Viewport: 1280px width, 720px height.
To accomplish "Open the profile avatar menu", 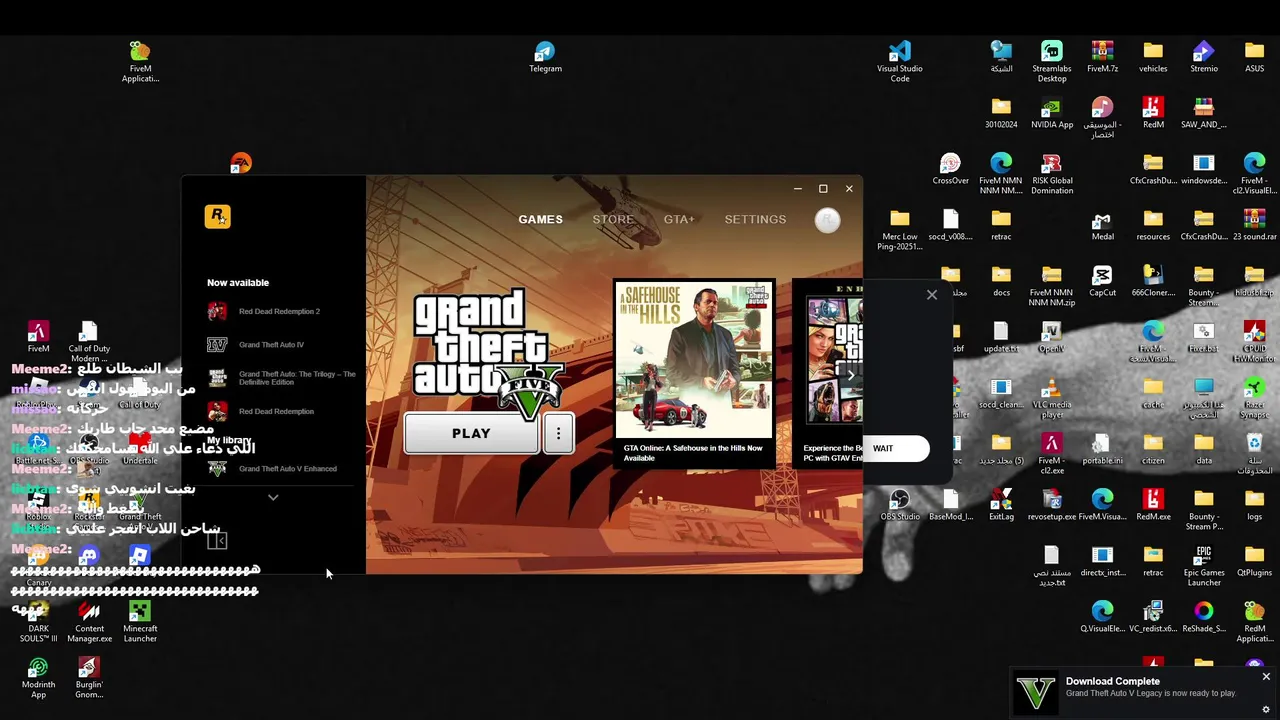I will pos(827,221).
